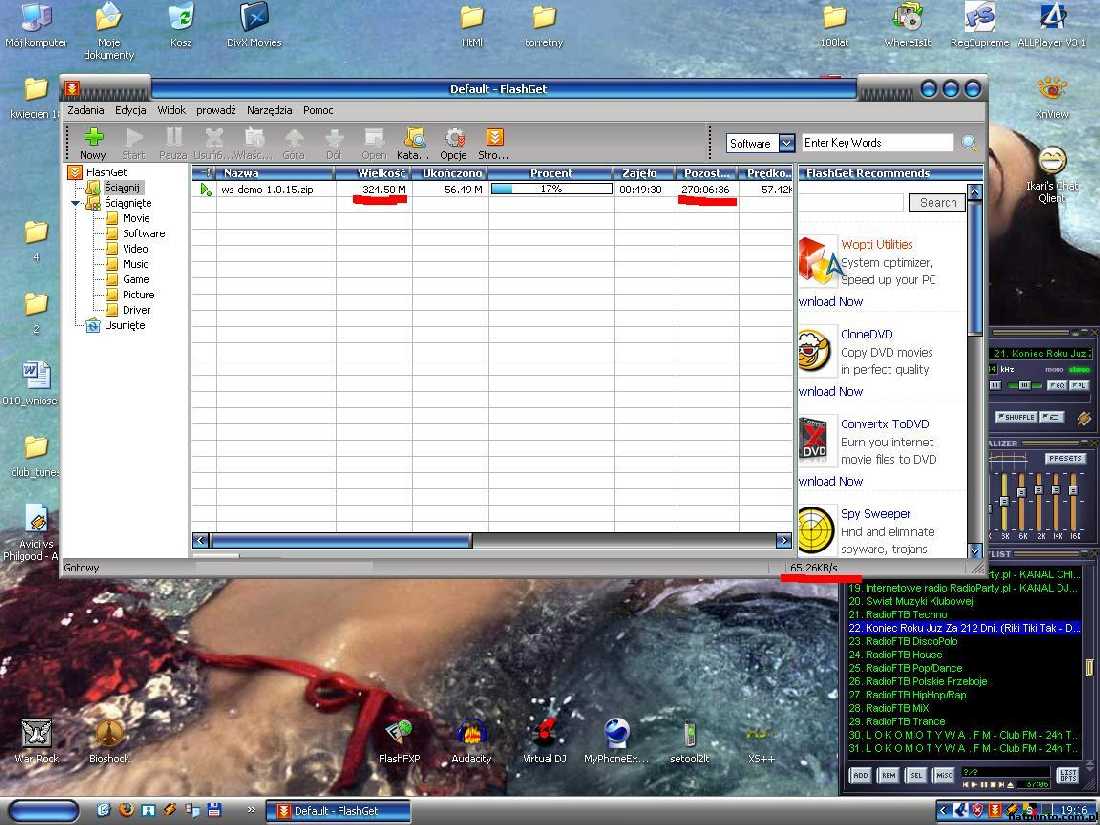
Task: Sort by the Procent column header
Action: [x=551, y=173]
